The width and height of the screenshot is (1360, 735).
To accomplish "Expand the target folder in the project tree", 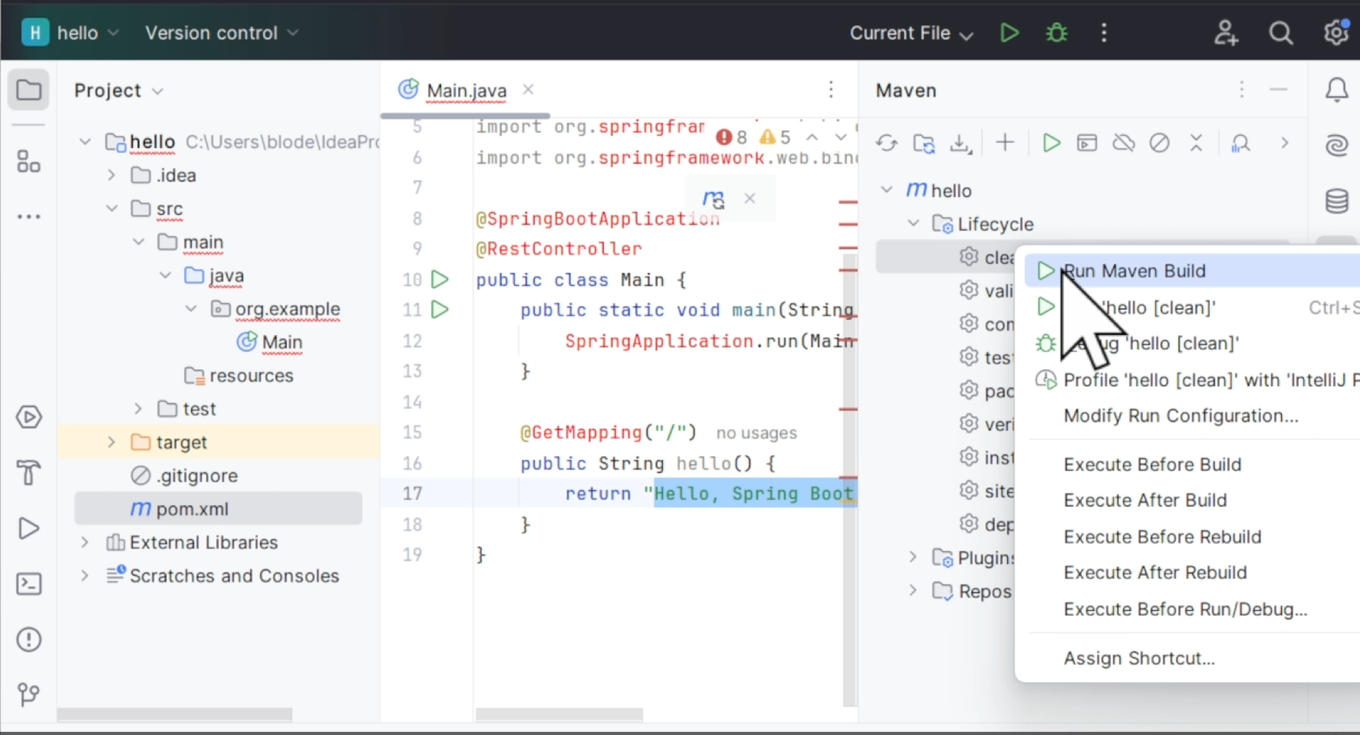I will 112,442.
